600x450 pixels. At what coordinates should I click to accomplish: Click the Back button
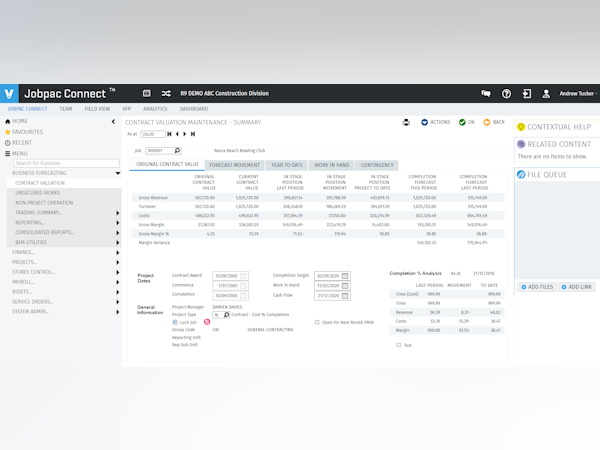point(494,122)
